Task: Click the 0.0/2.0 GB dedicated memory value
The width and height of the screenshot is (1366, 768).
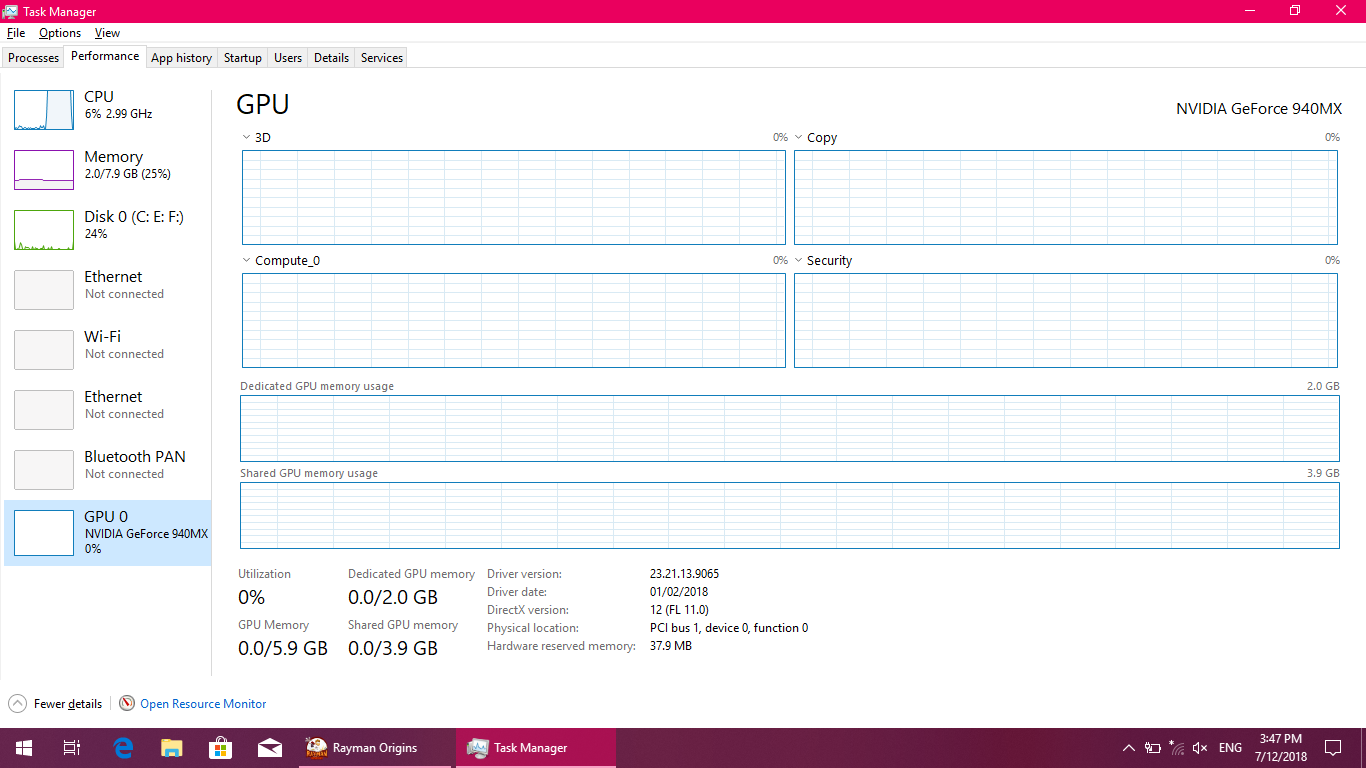Action: (x=393, y=597)
